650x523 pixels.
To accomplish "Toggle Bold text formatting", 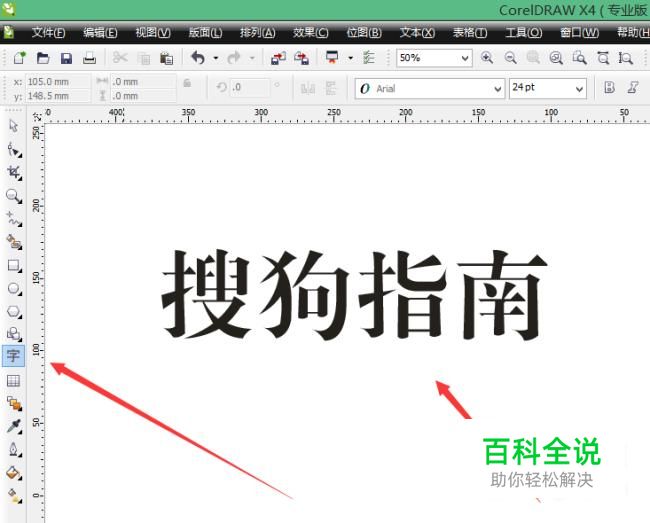I will [x=609, y=87].
